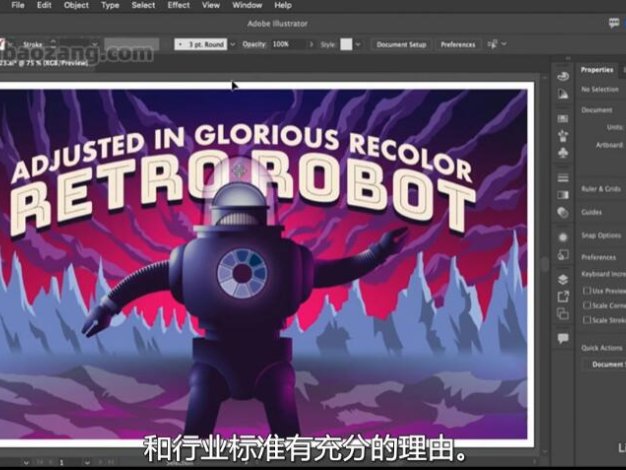Click the 'Units' label in Properties
This screenshot has height=470, width=626.
coord(615,127)
